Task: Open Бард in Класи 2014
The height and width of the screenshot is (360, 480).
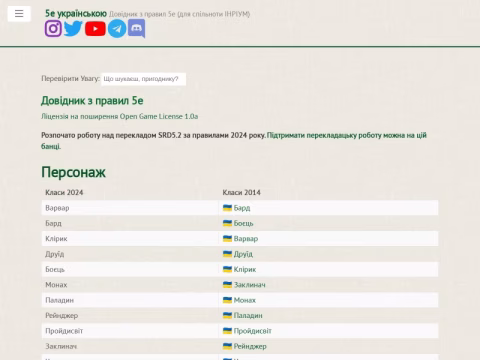Action: (242, 208)
